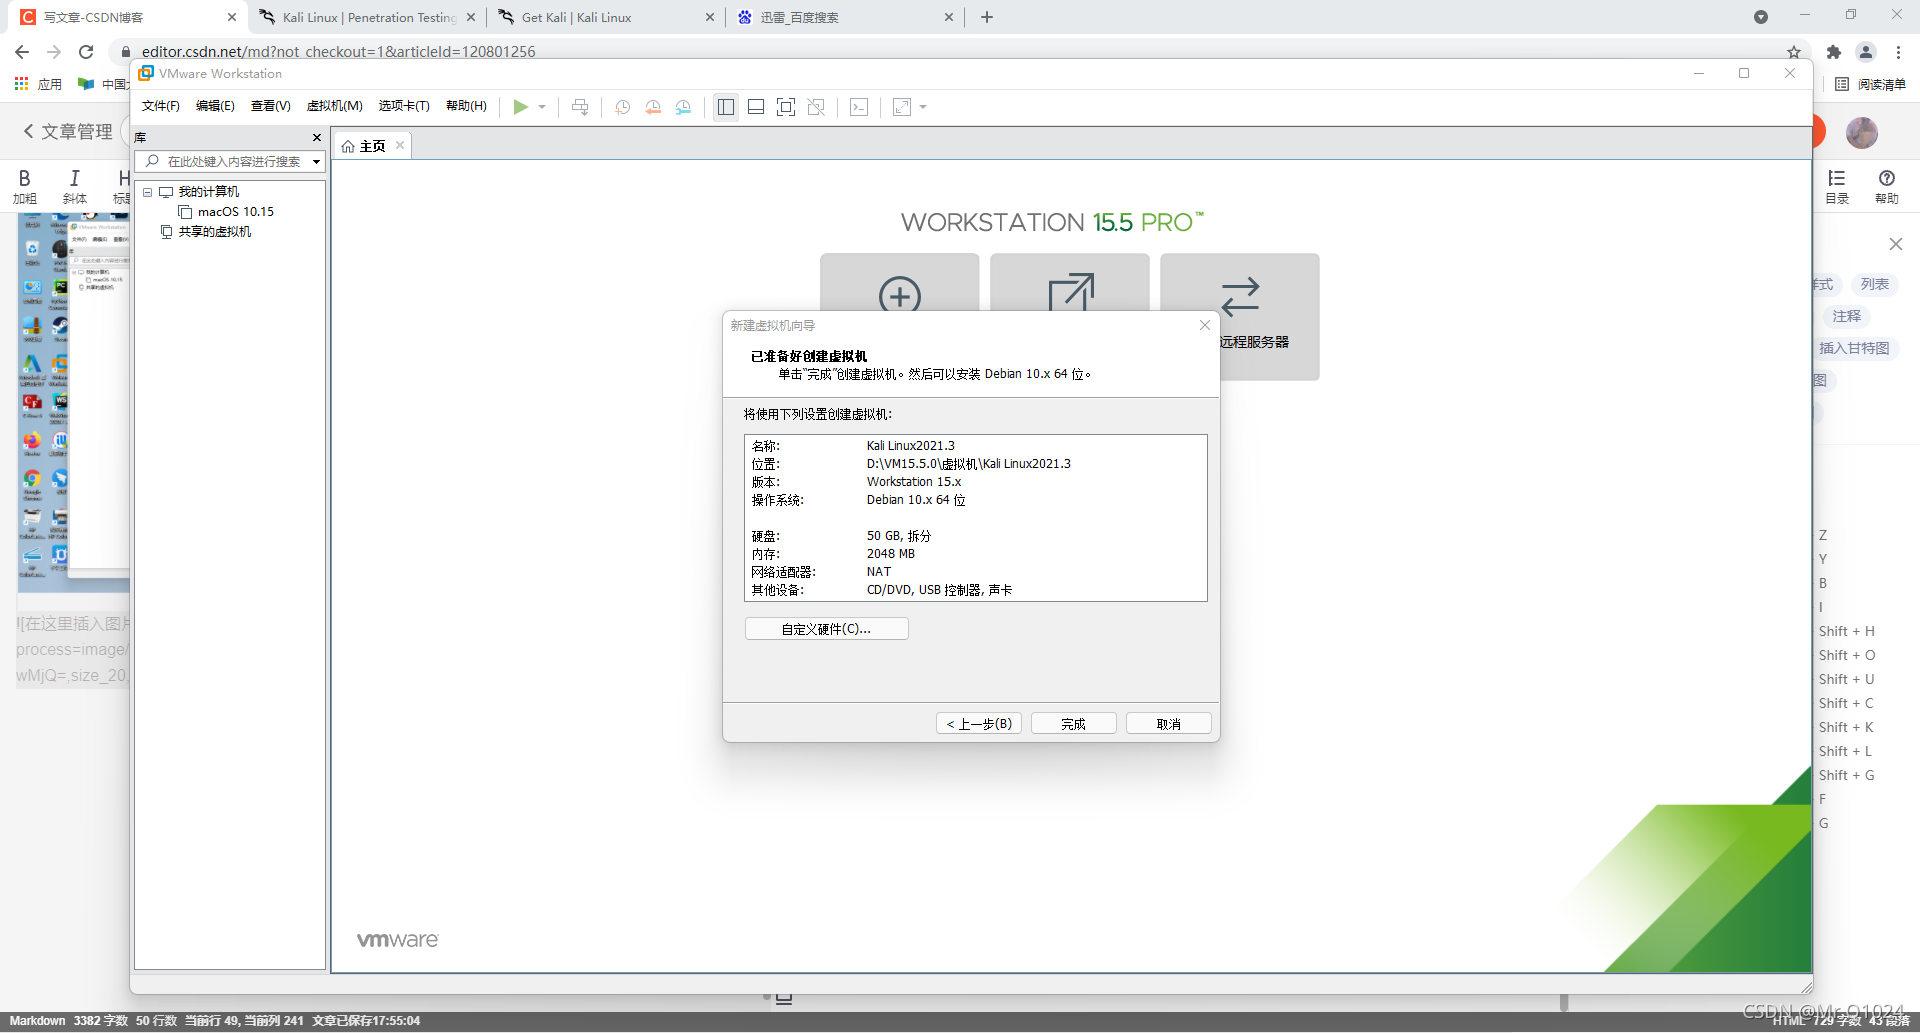Select 我的计算机 in the library tree
1920x1033 pixels.
pyautogui.click(x=208, y=192)
